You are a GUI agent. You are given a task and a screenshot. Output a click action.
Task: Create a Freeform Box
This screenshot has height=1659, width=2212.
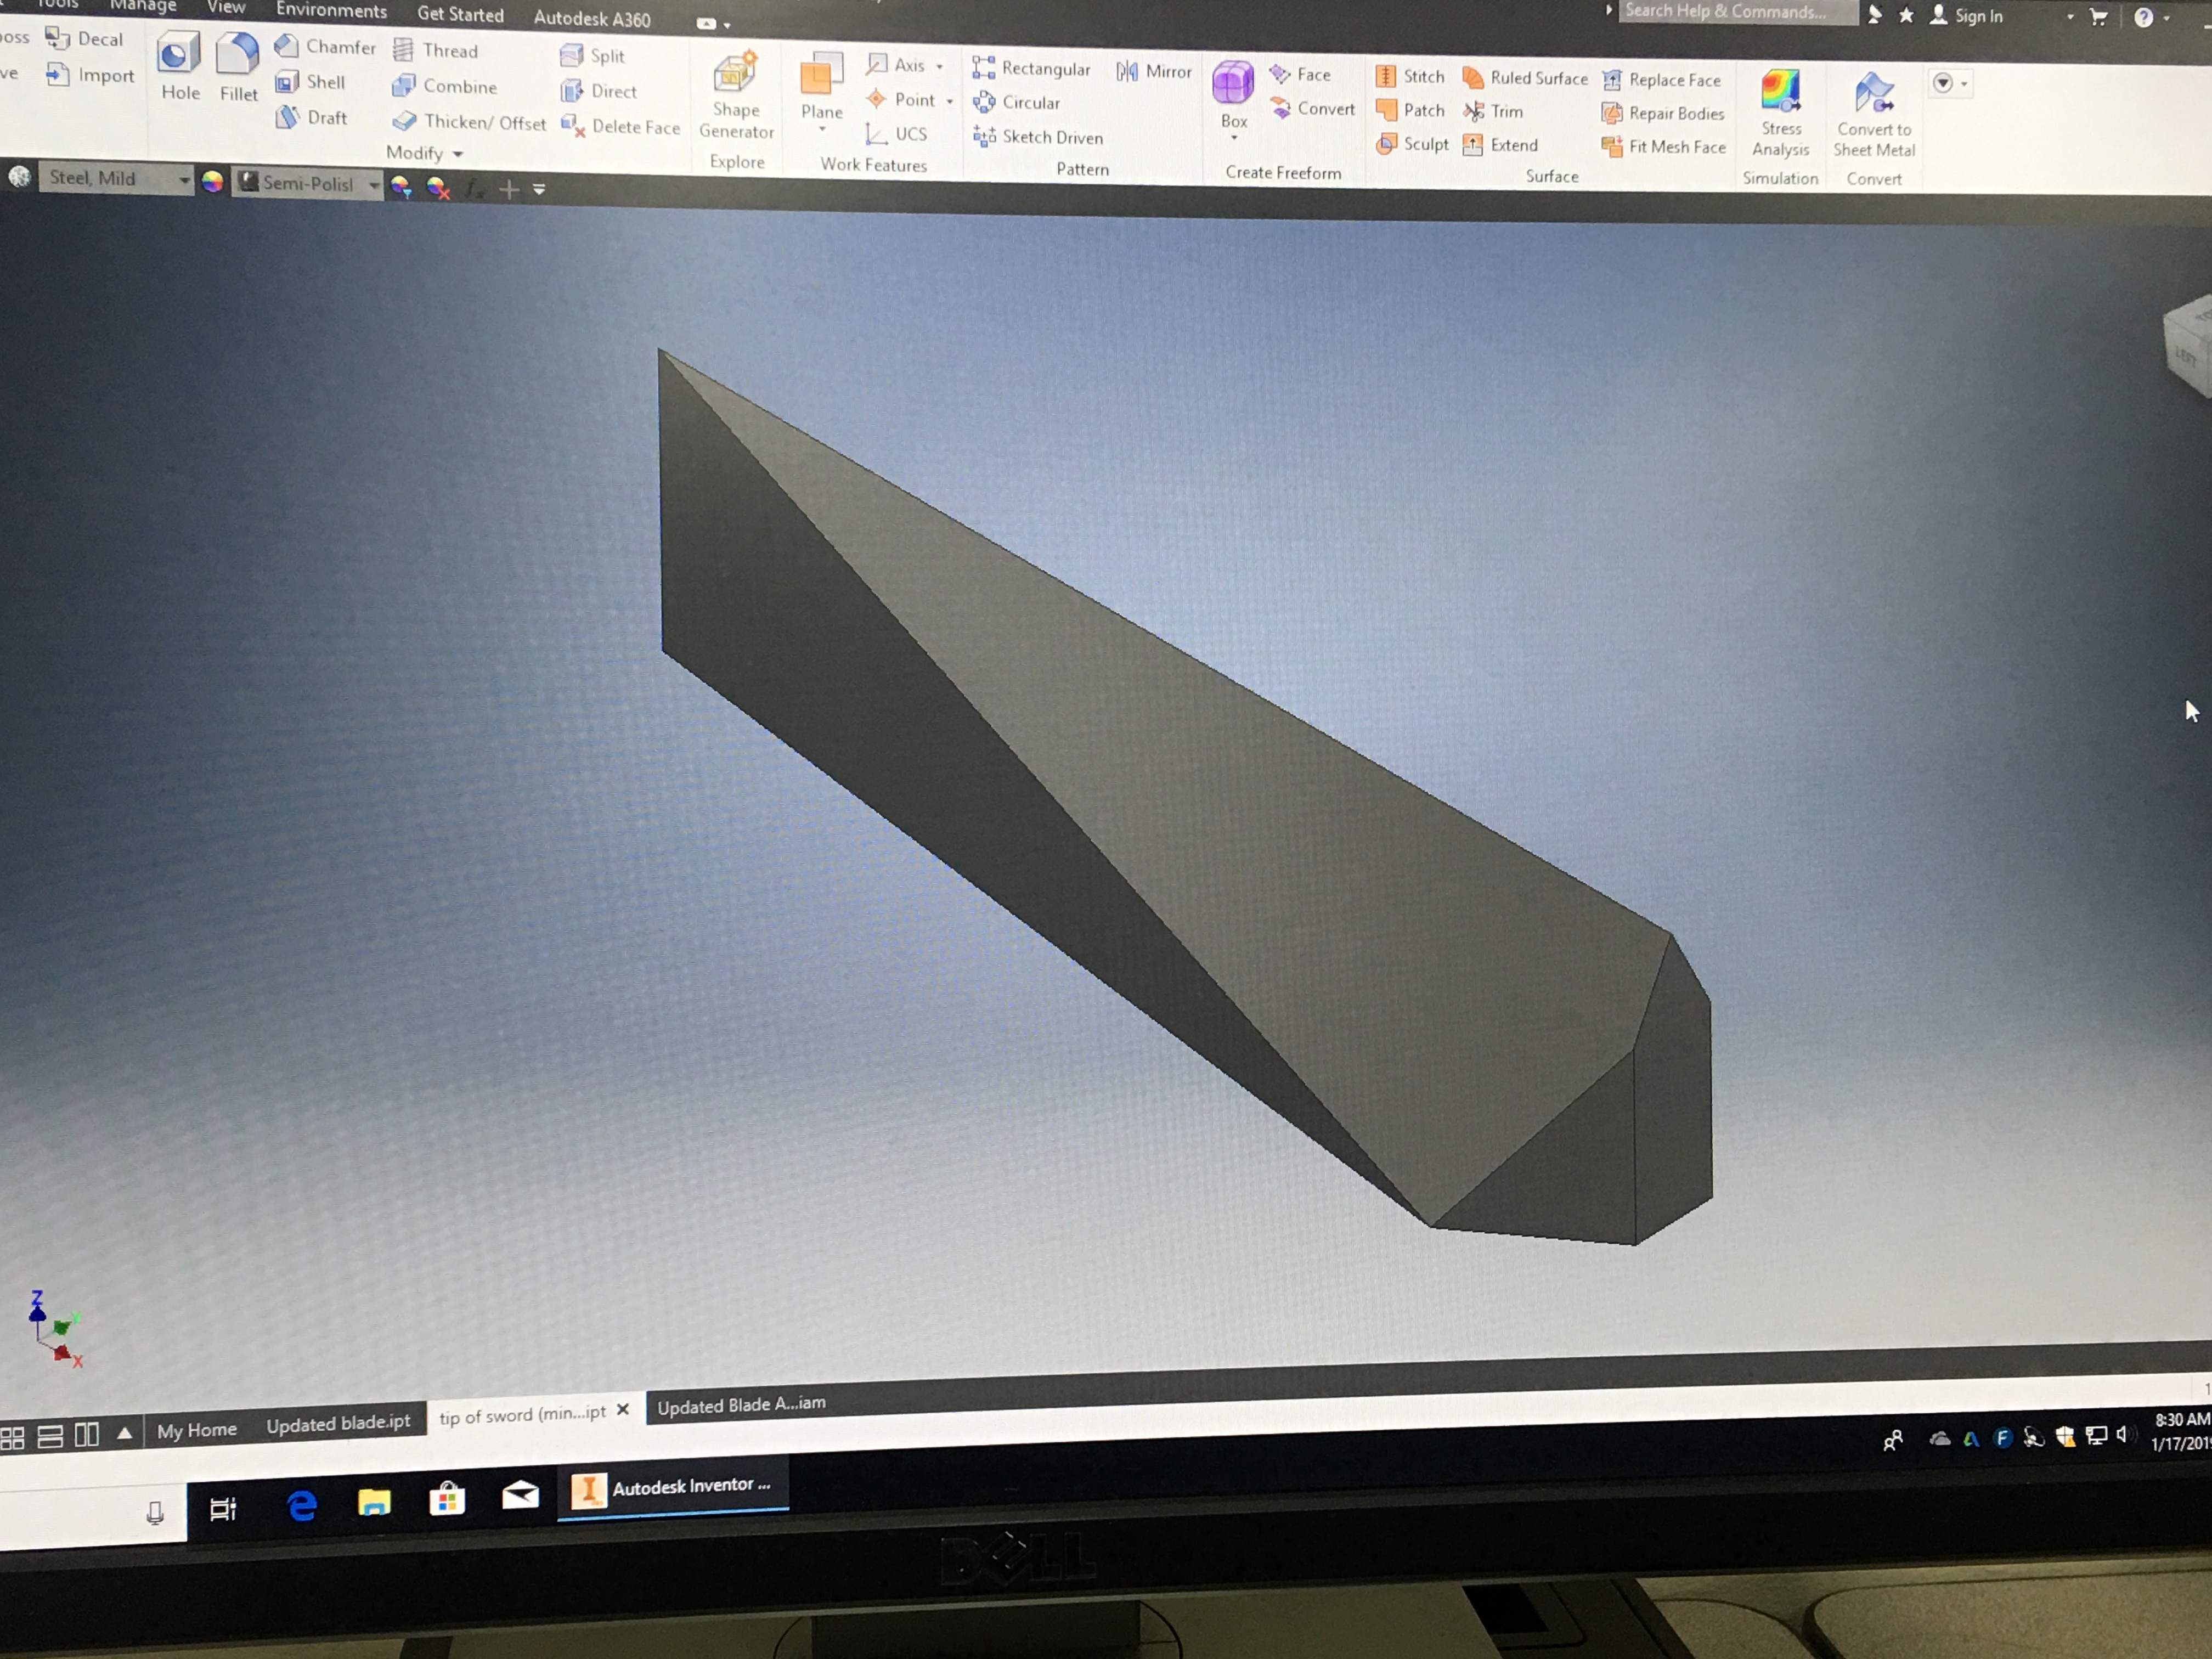[x=1233, y=84]
